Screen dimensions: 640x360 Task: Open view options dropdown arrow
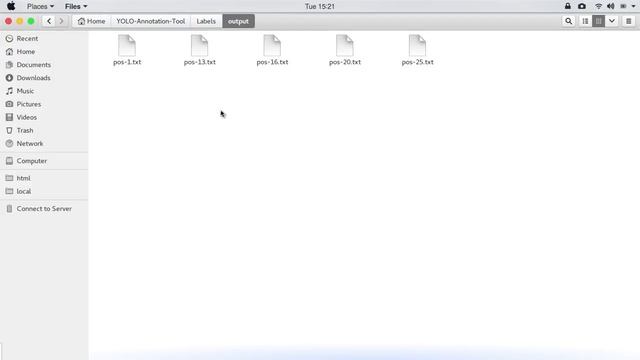click(612, 21)
